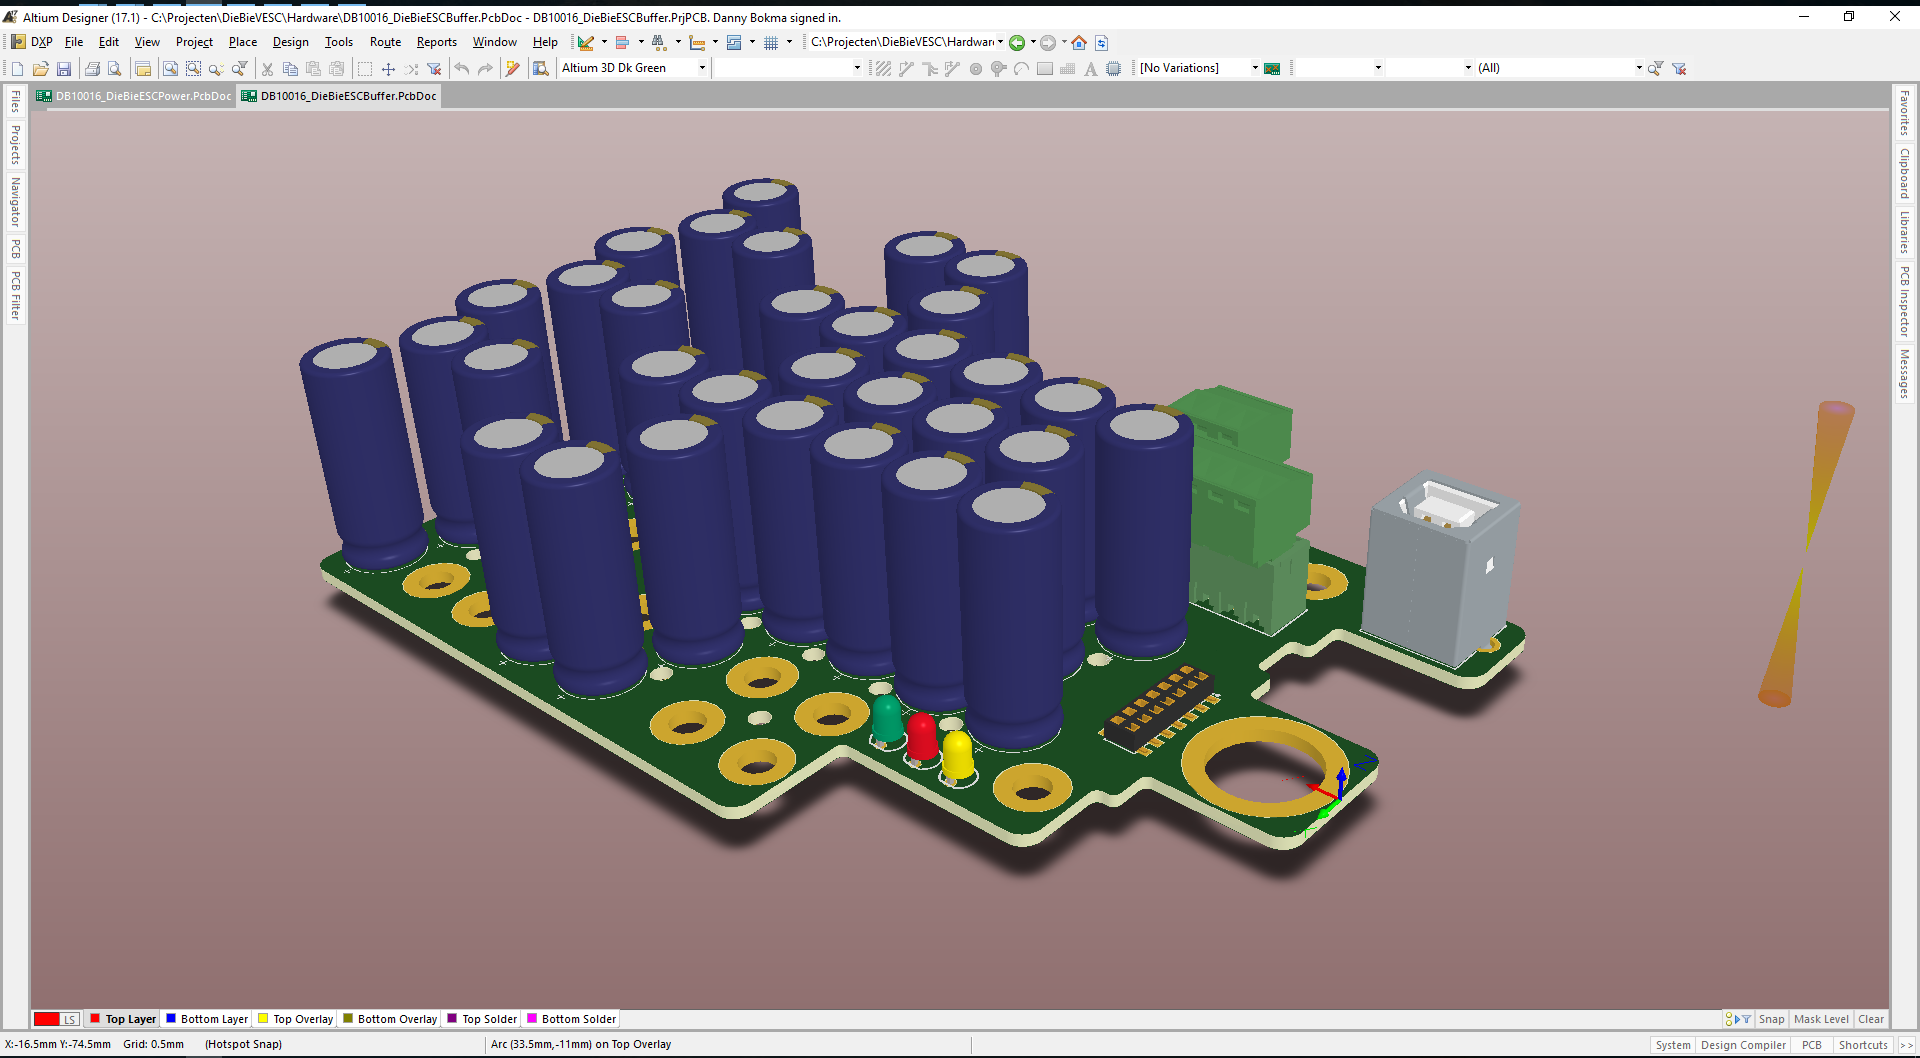
Task: Toggle the Snap button in status bar
Action: [x=1771, y=1019]
